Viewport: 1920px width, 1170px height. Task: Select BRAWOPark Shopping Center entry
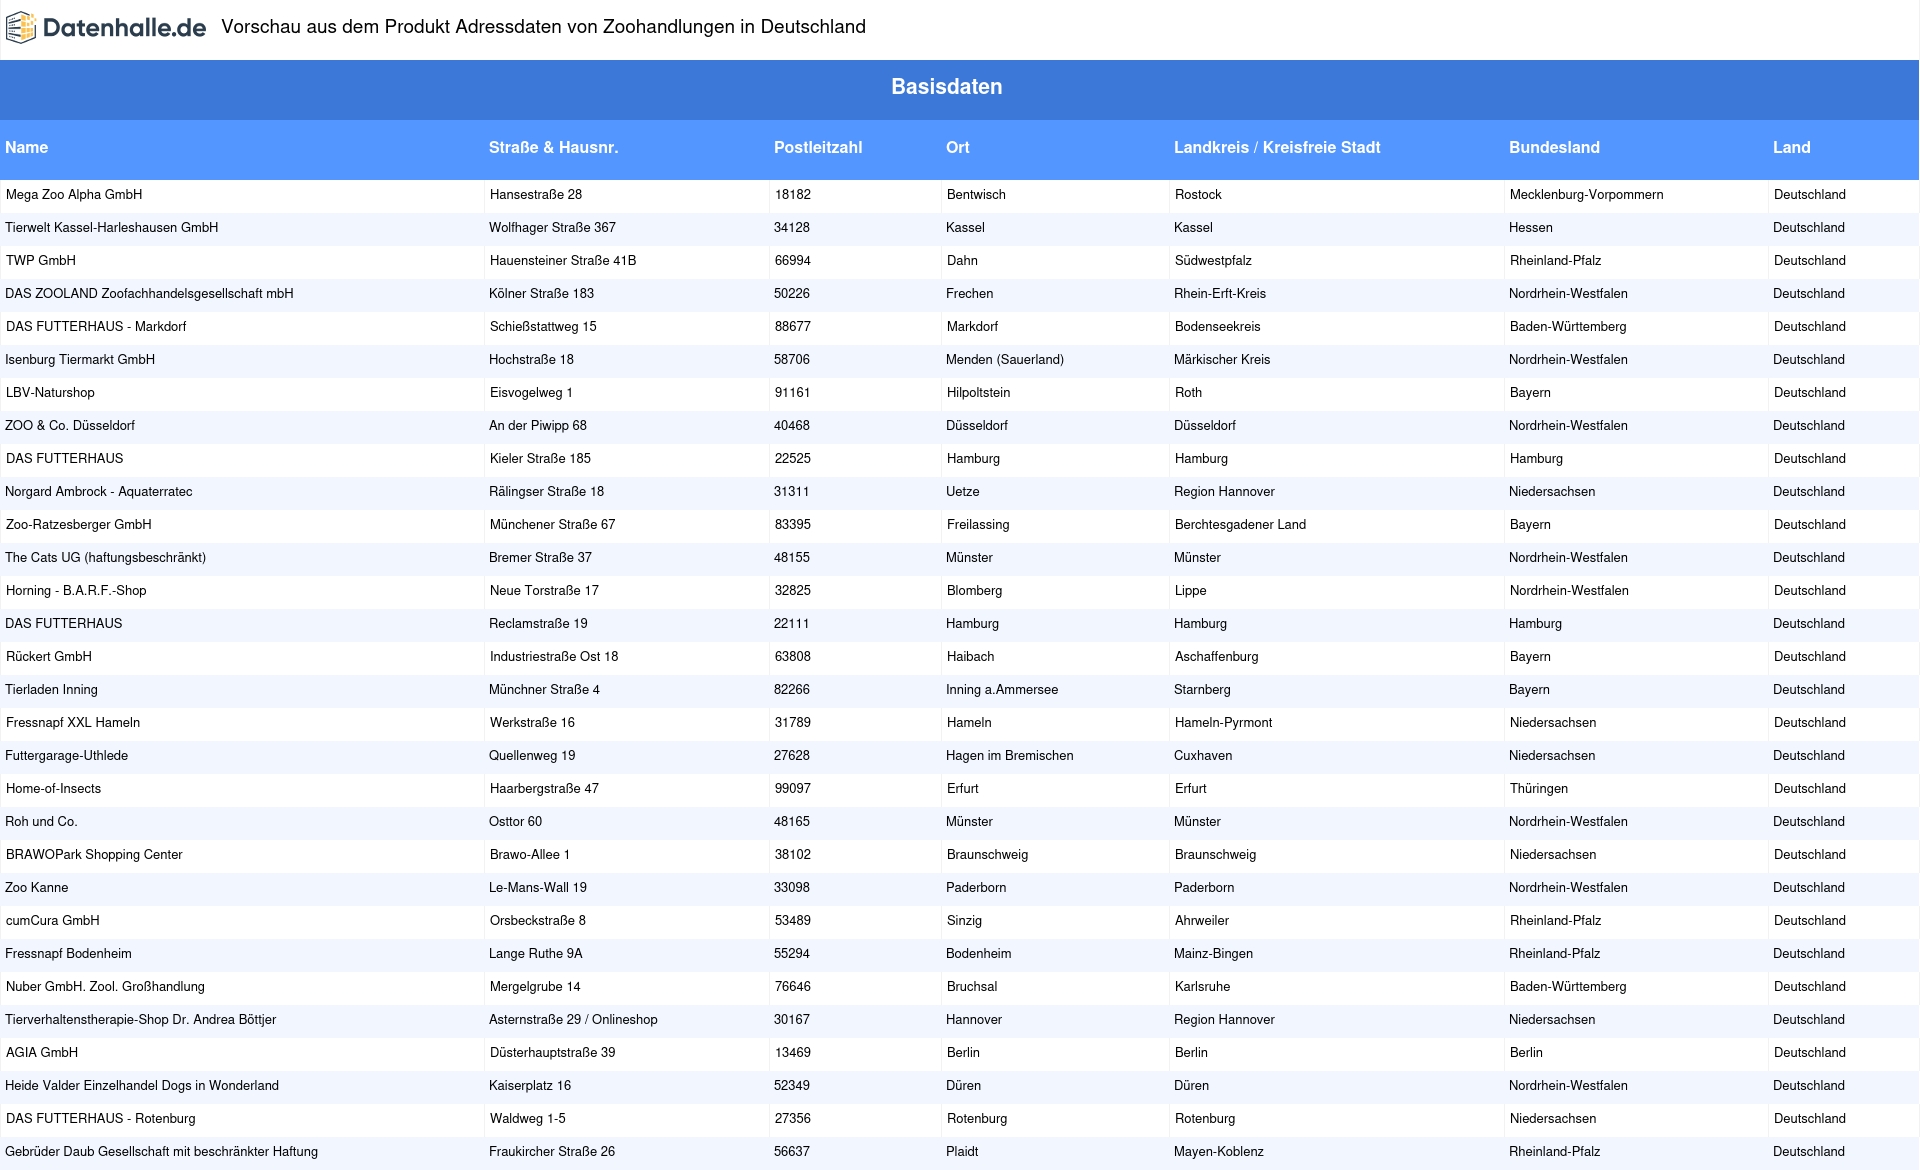[x=94, y=855]
